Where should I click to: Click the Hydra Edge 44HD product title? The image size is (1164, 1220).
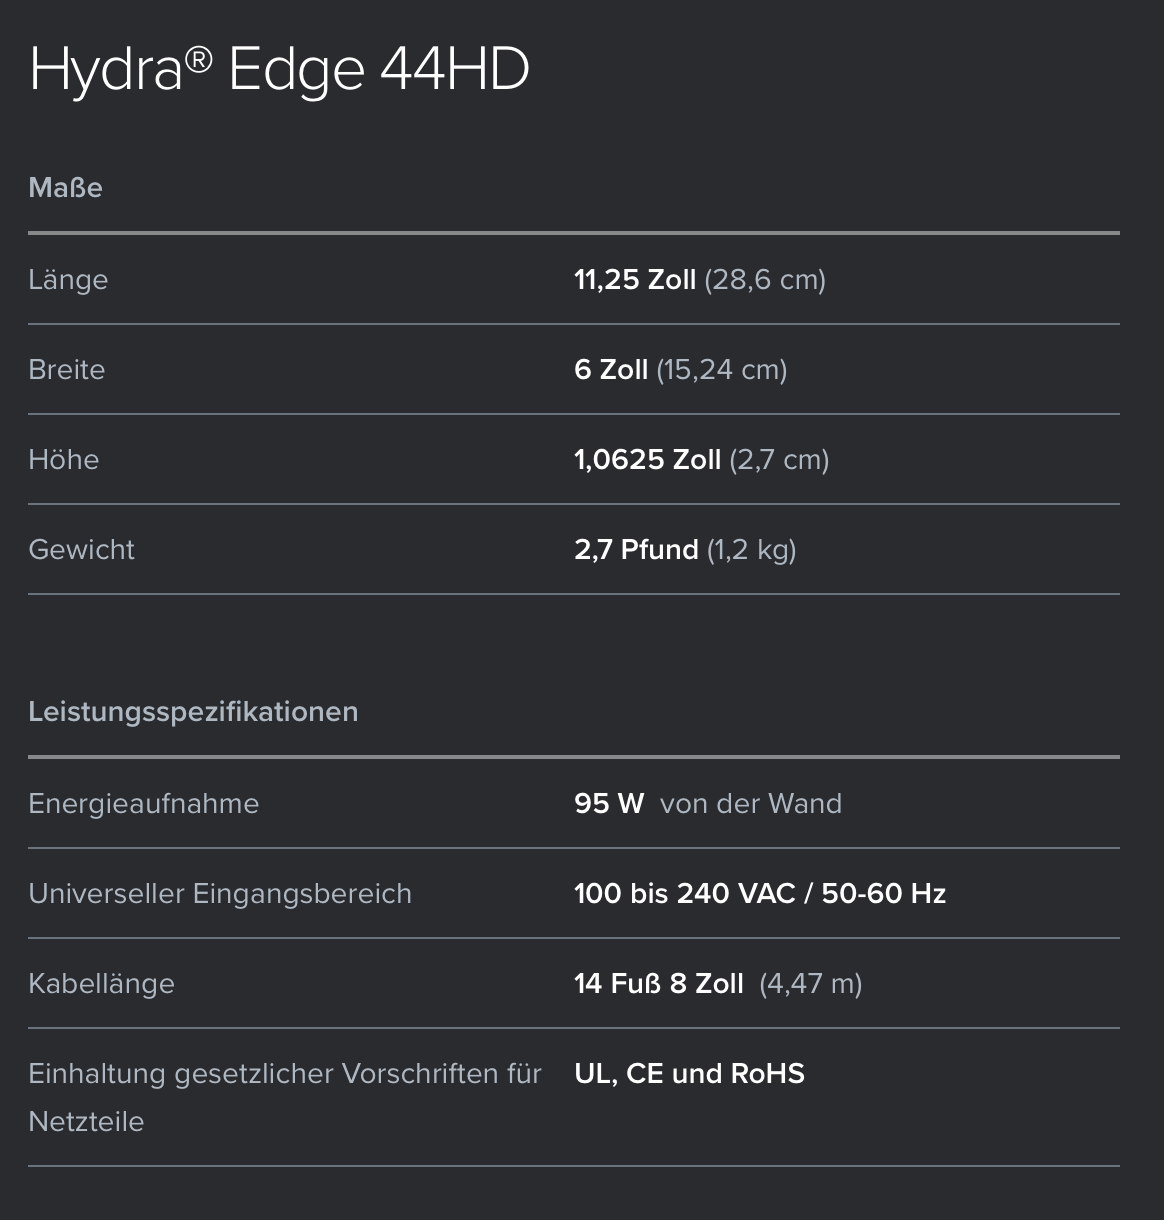coord(279,70)
